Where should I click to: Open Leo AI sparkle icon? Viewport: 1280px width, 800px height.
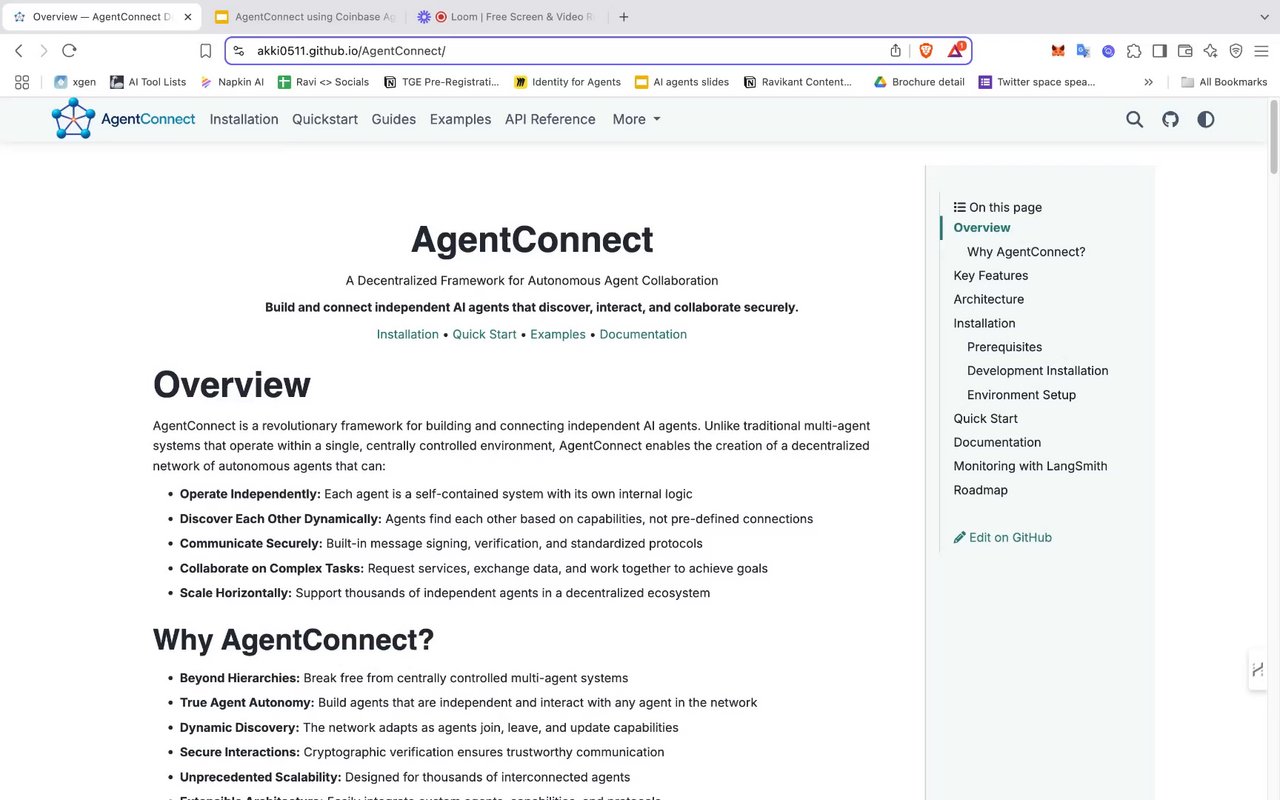pyautogui.click(x=1210, y=51)
